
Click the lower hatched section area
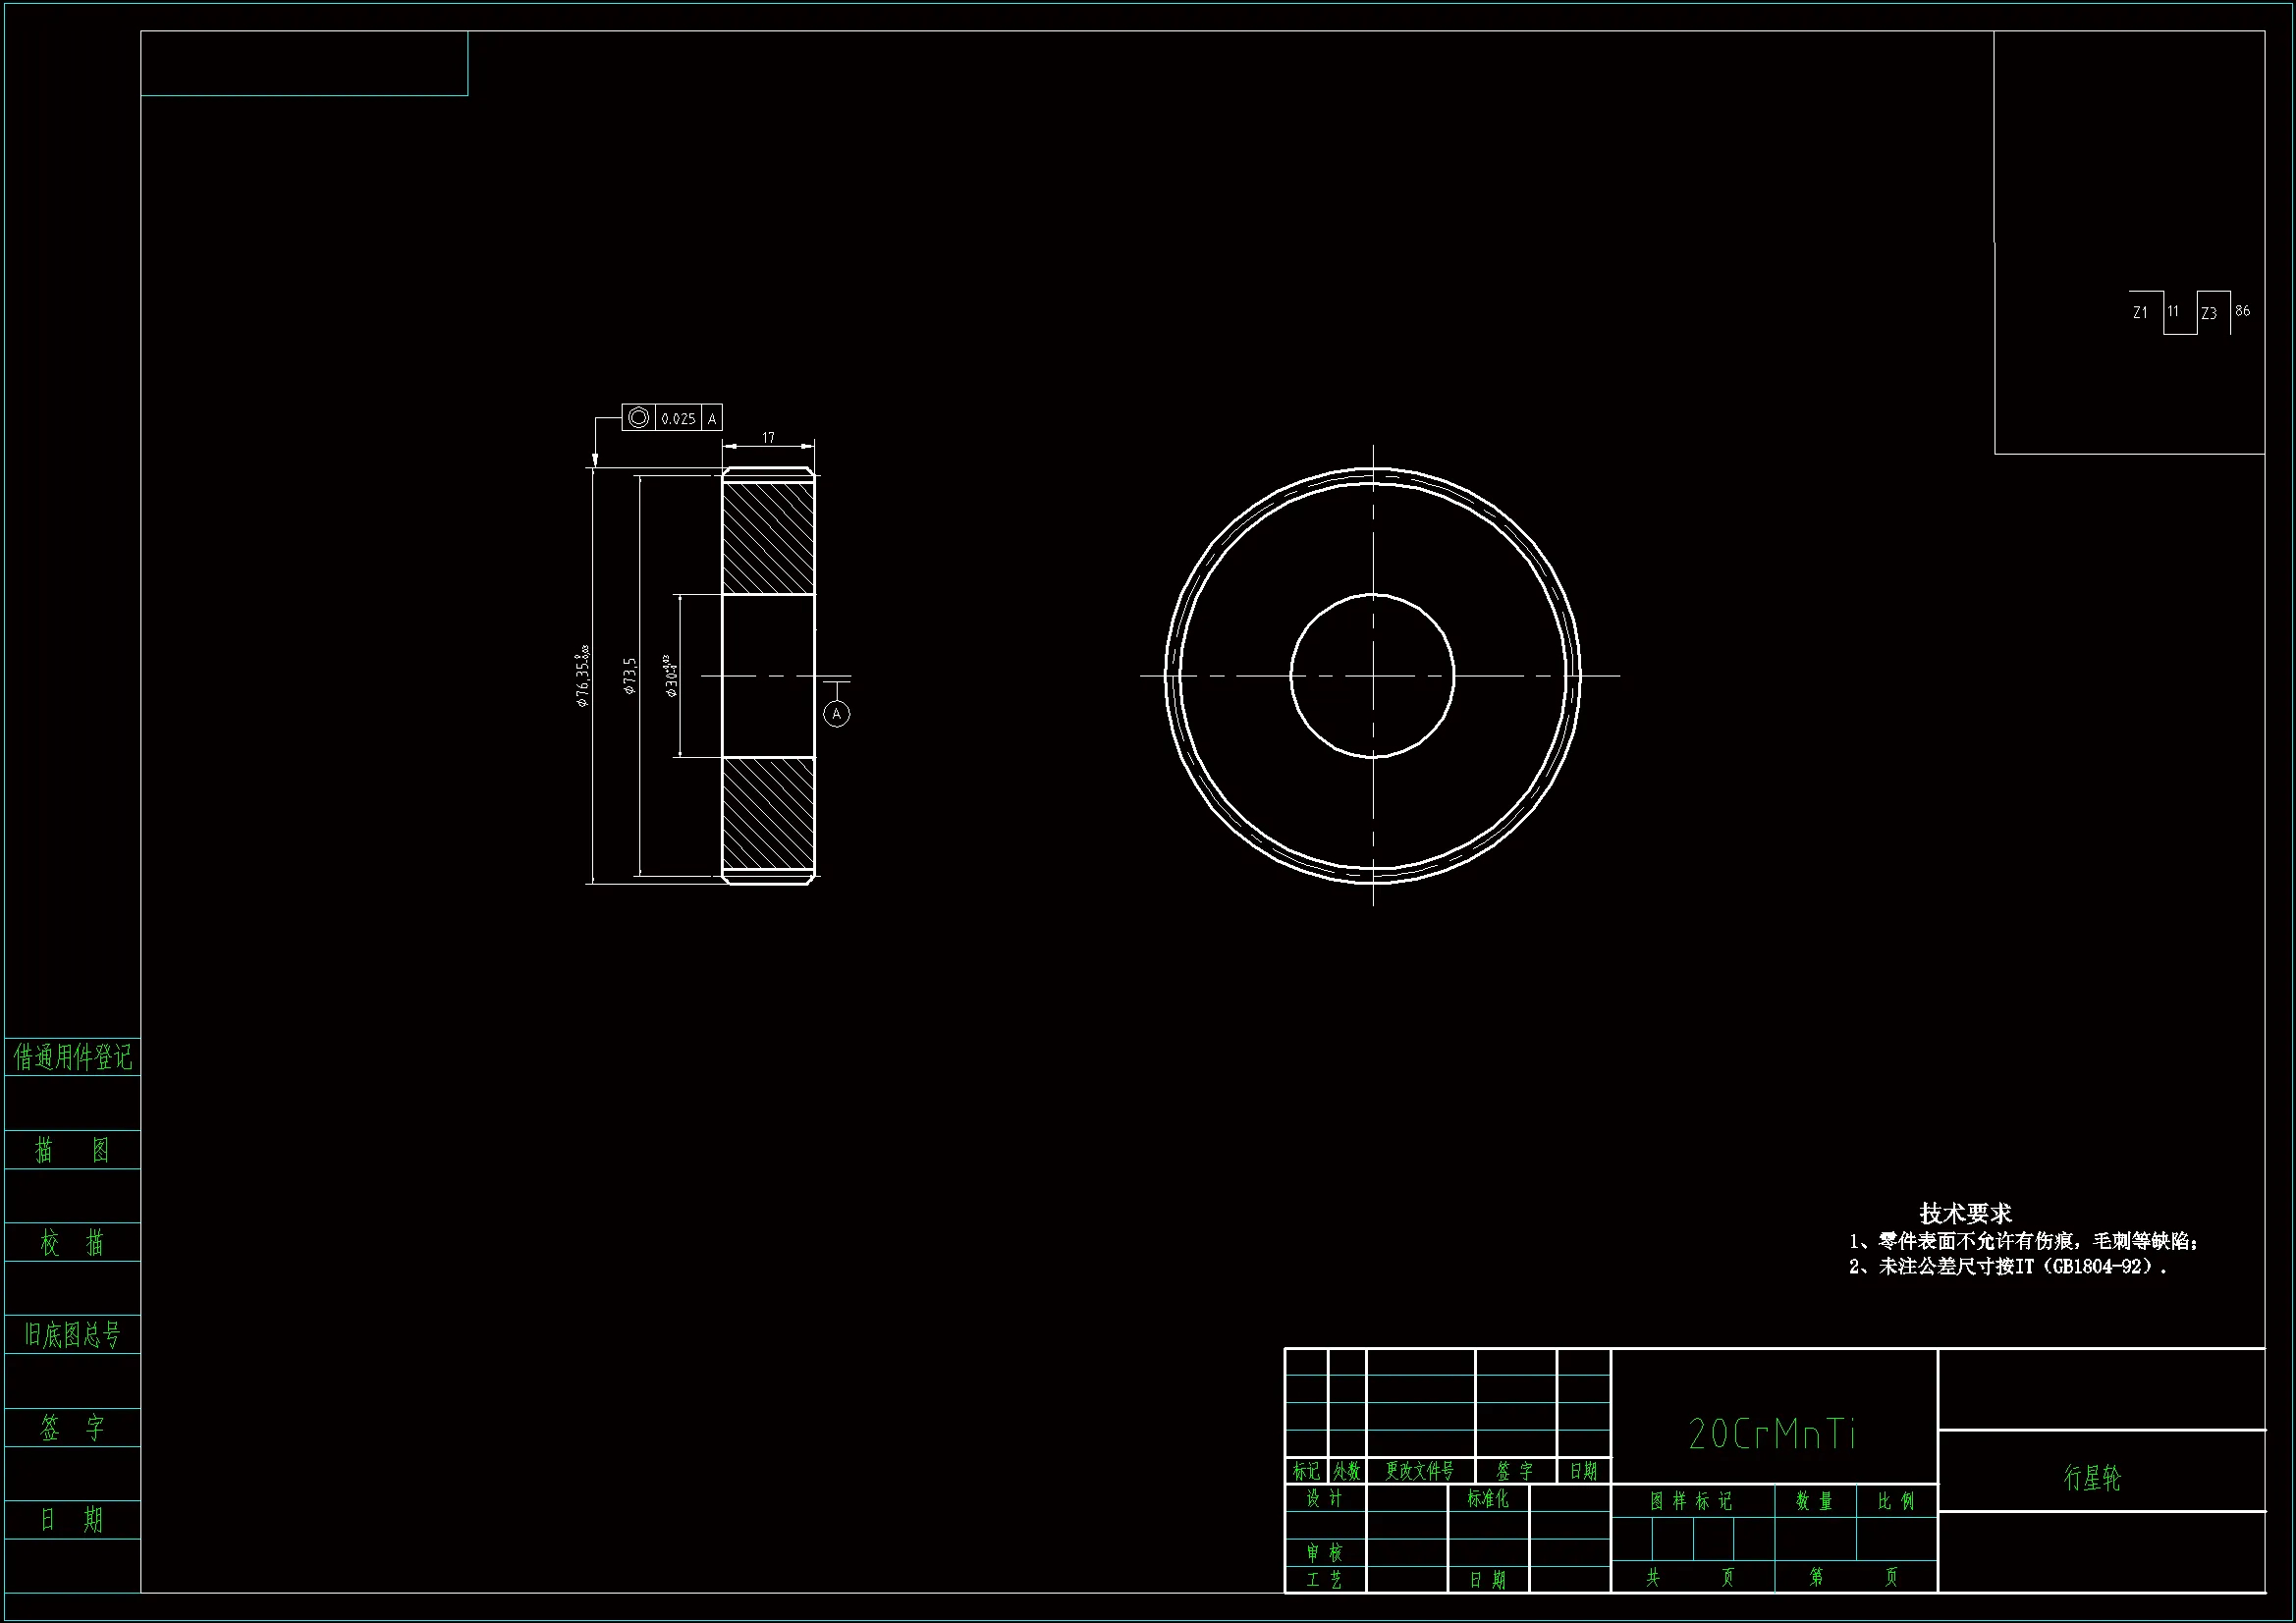click(x=768, y=812)
